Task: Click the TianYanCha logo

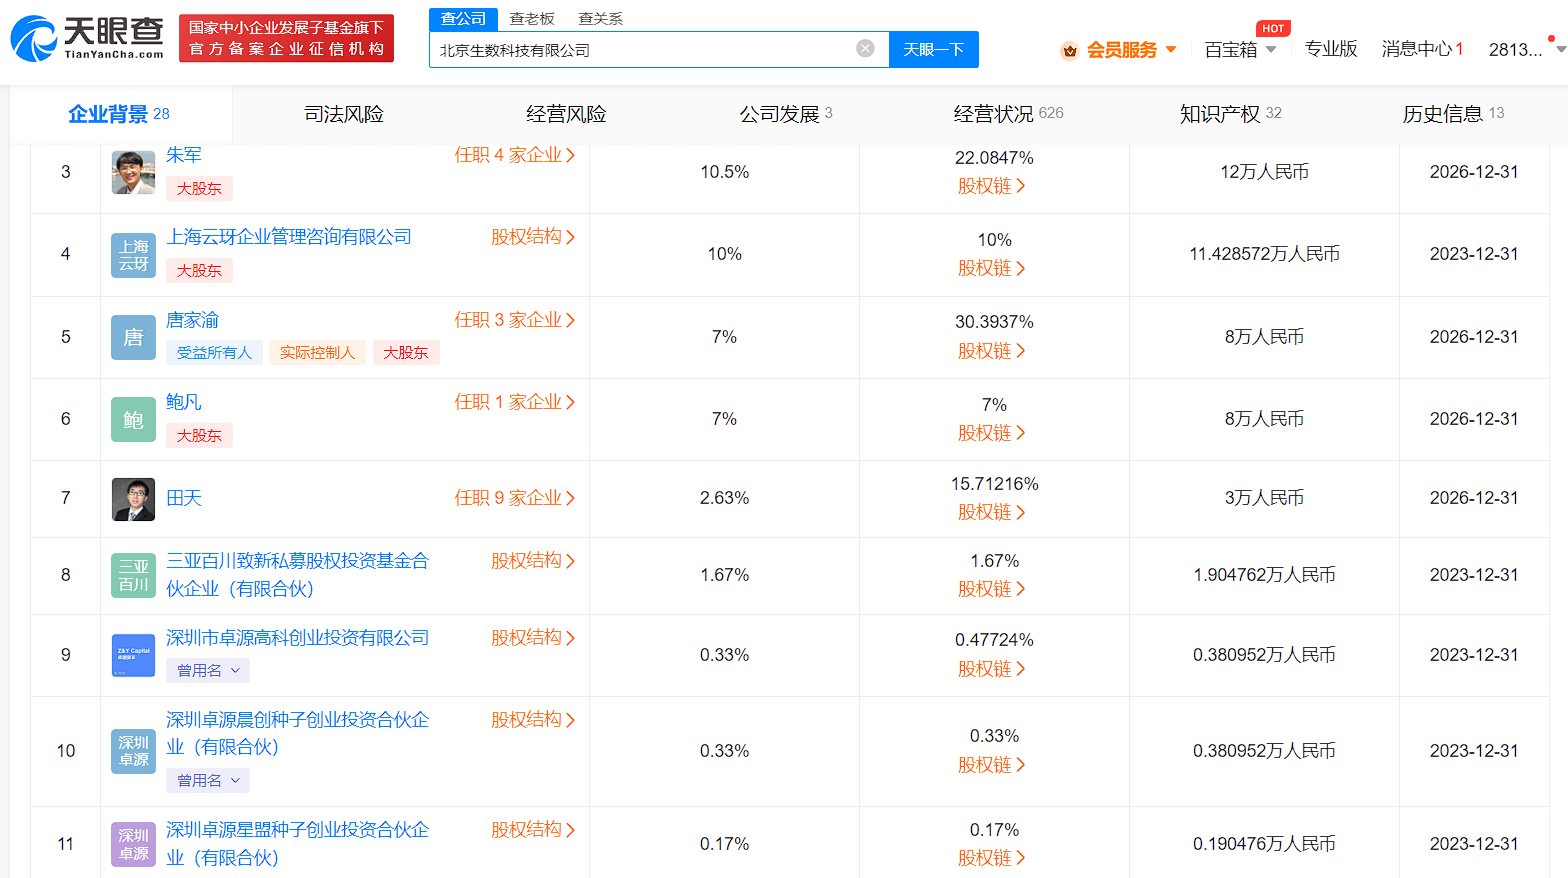Action: 88,38
